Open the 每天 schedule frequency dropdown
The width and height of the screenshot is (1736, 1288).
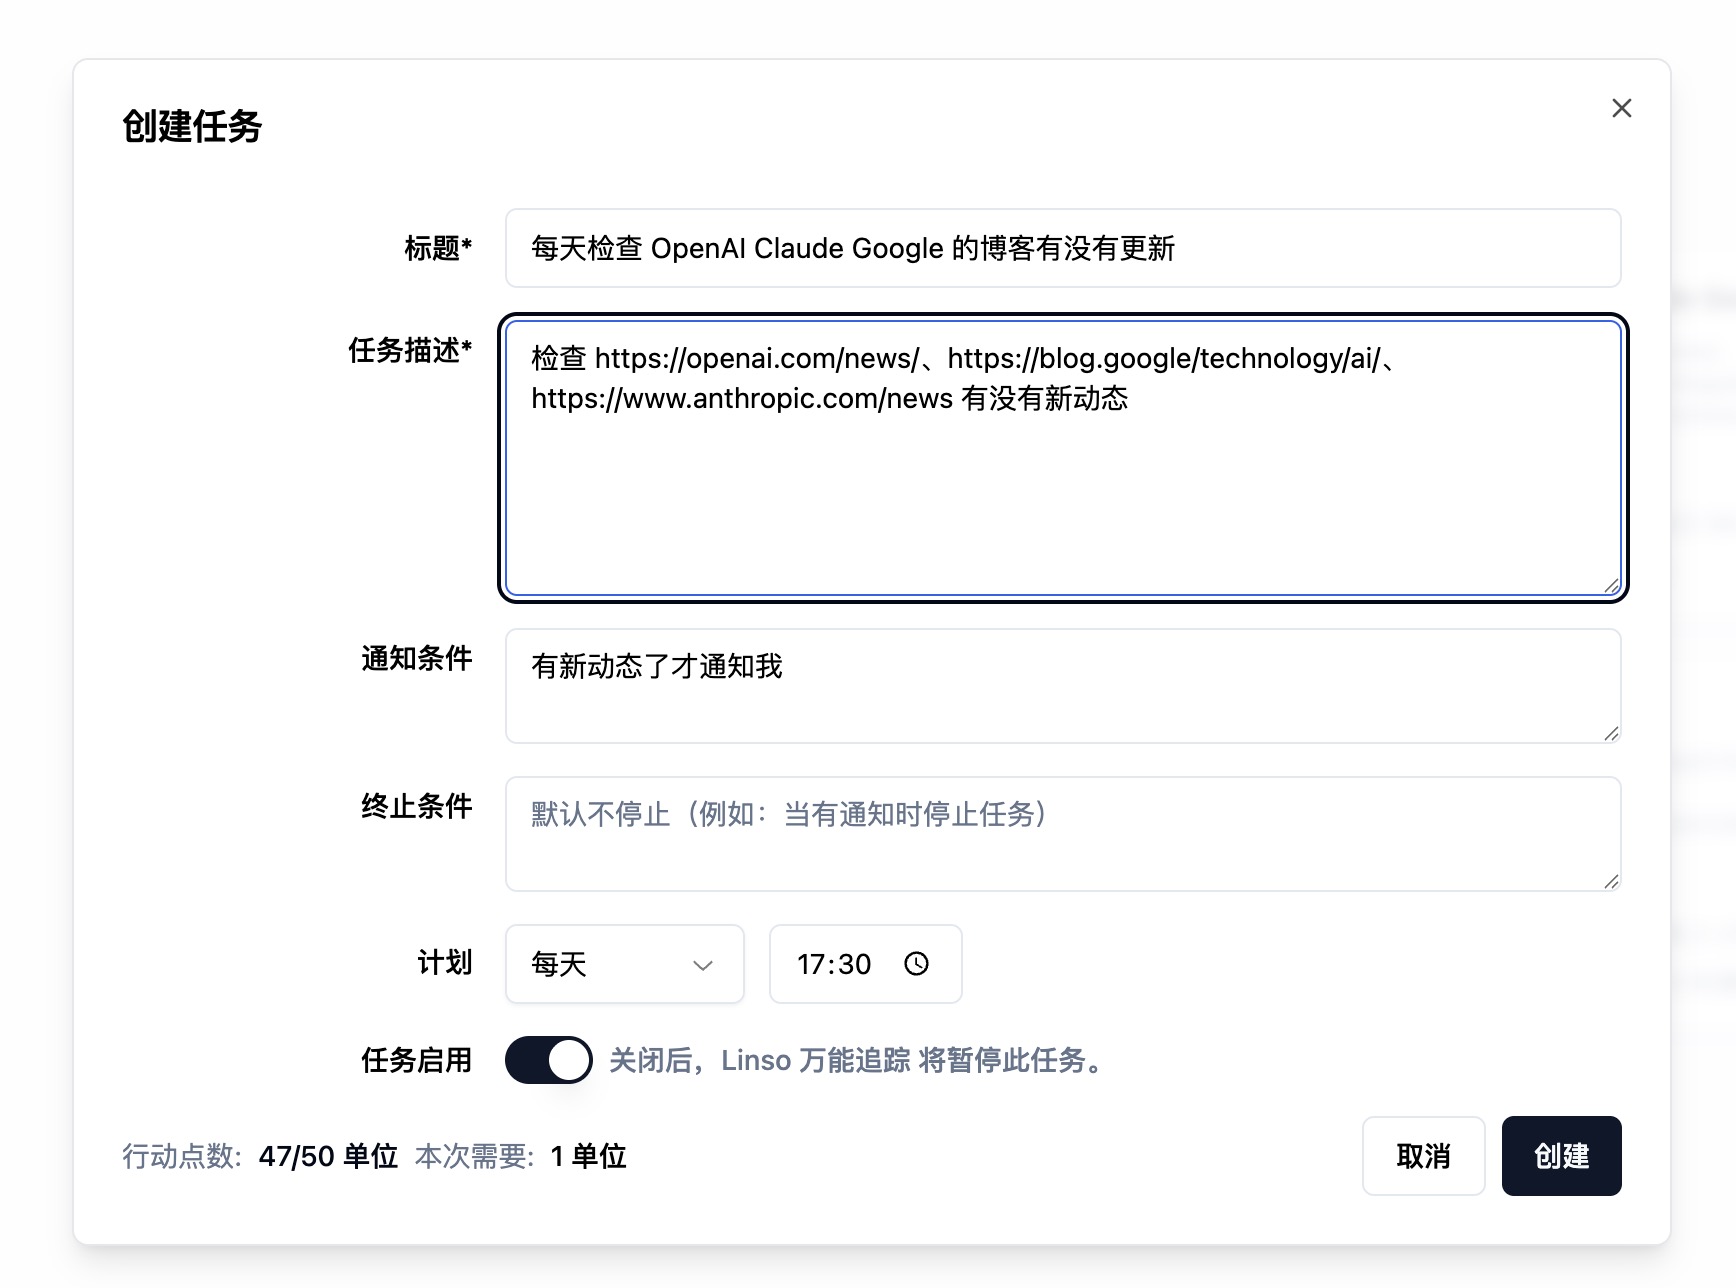[625, 964]
